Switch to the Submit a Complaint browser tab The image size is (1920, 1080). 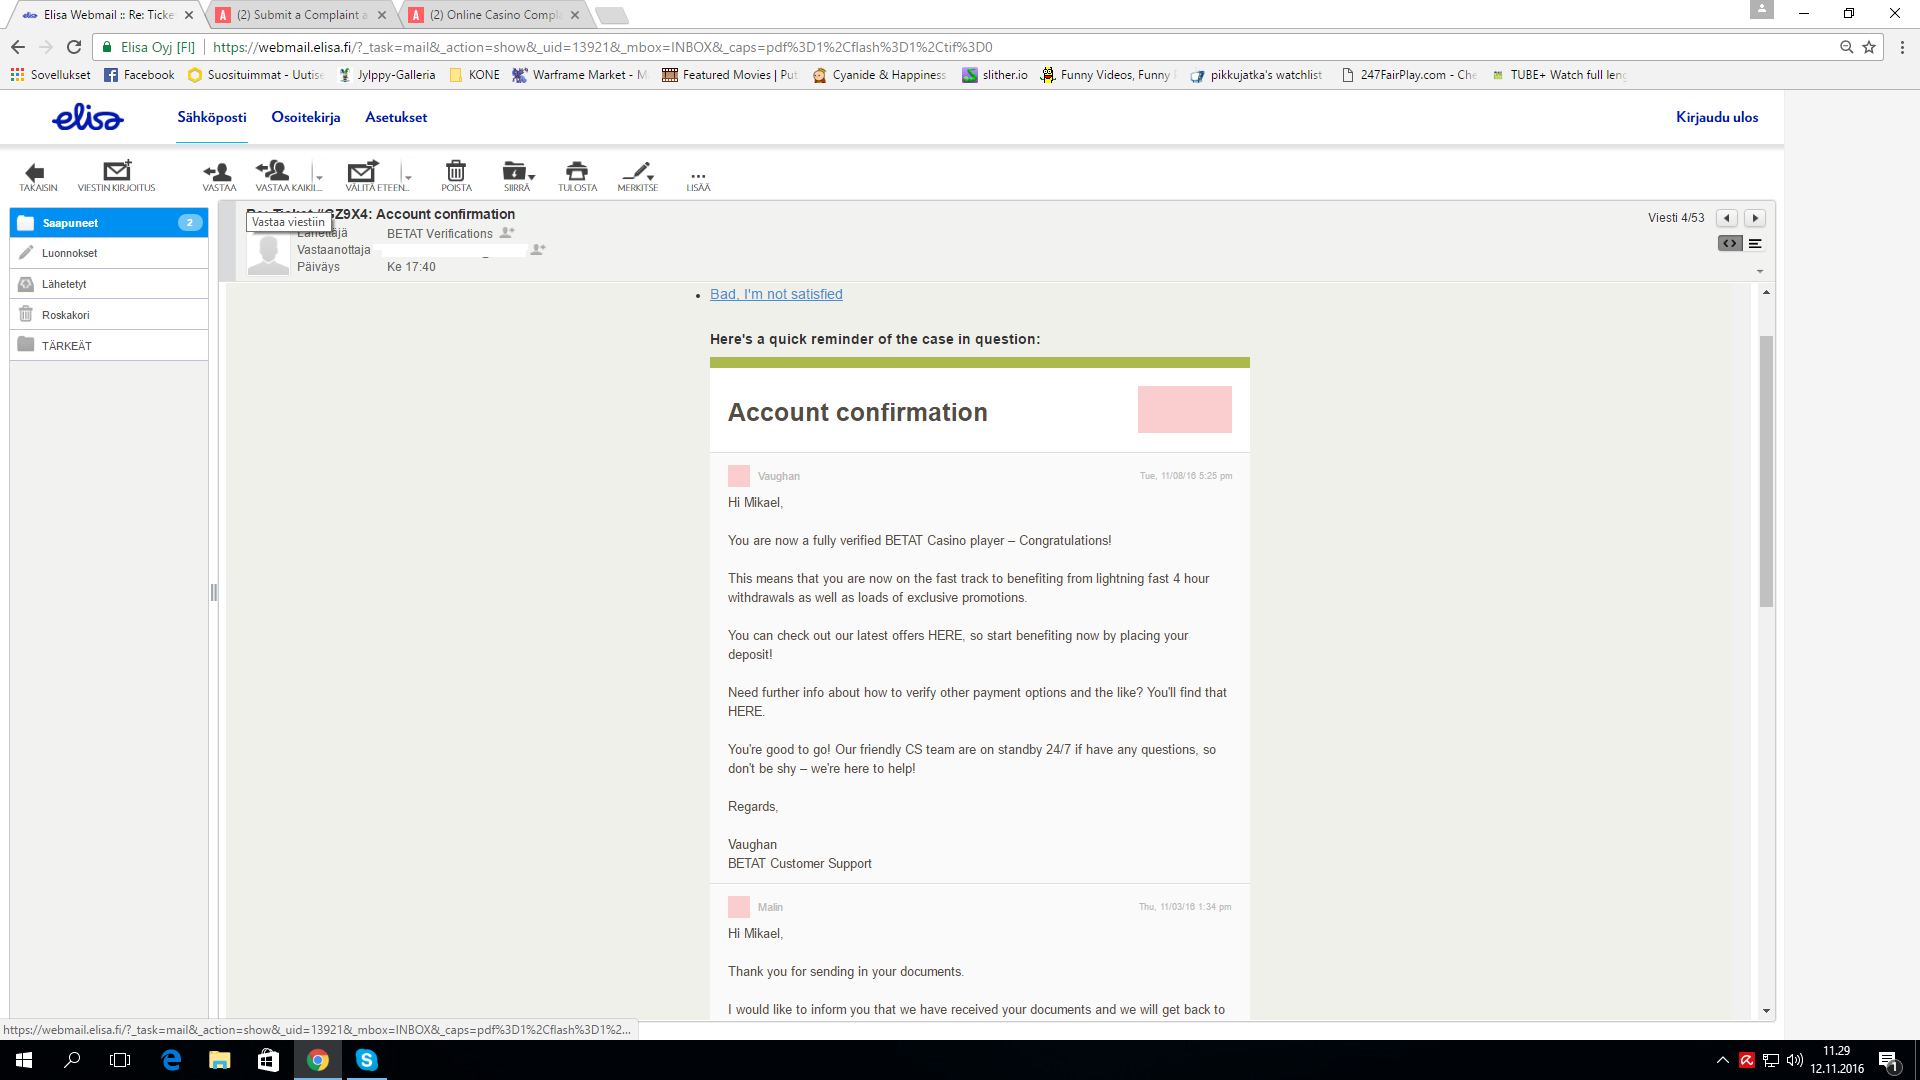point(300,15)
